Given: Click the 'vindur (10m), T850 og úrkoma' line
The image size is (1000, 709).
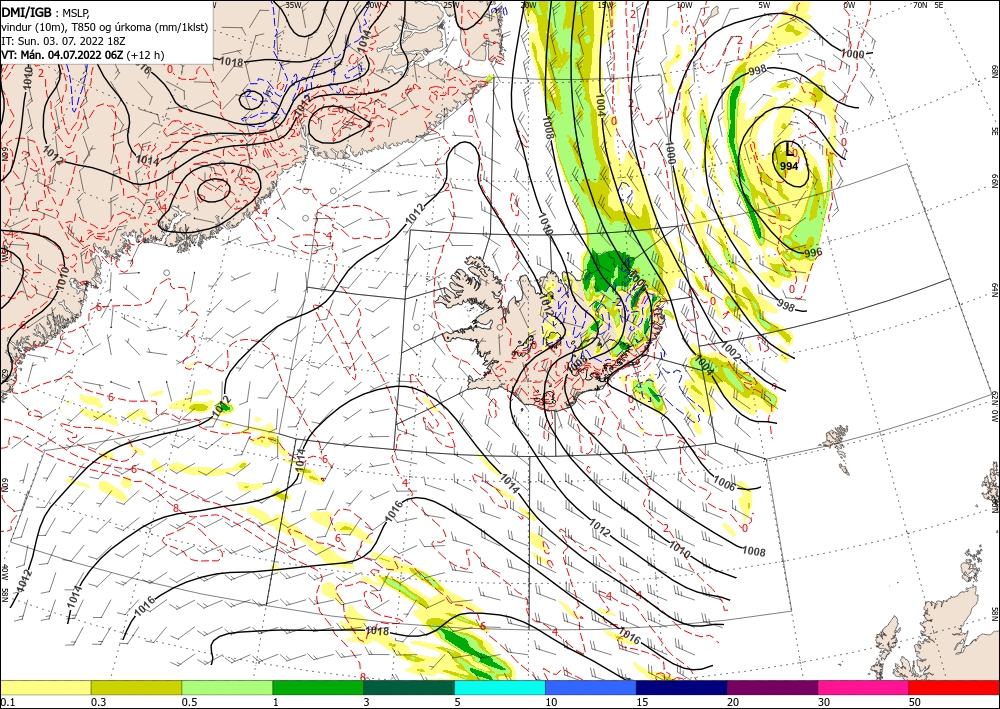Looking at the screenshot, I should (x=105, y=27).
